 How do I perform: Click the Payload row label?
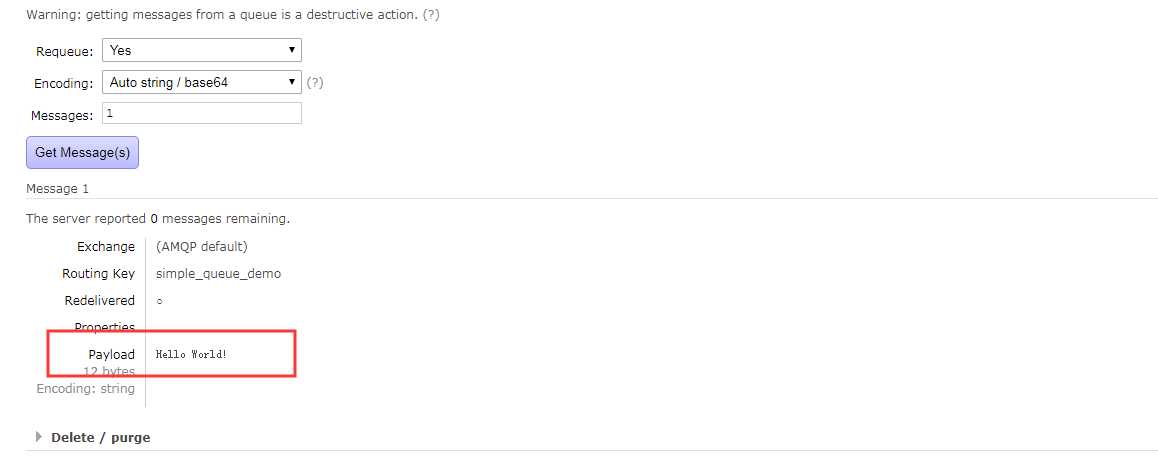(x=111, y=354)
